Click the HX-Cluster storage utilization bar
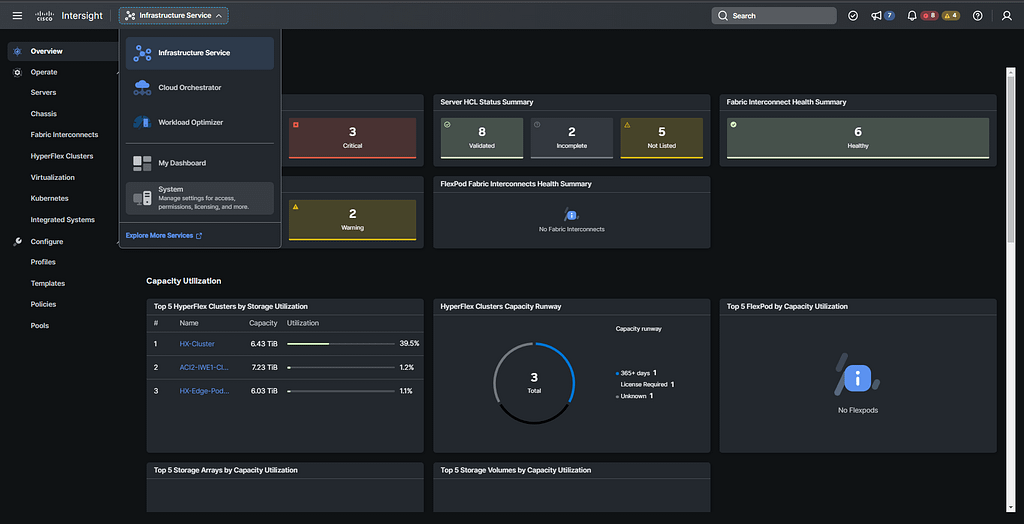 coord(339,344)
